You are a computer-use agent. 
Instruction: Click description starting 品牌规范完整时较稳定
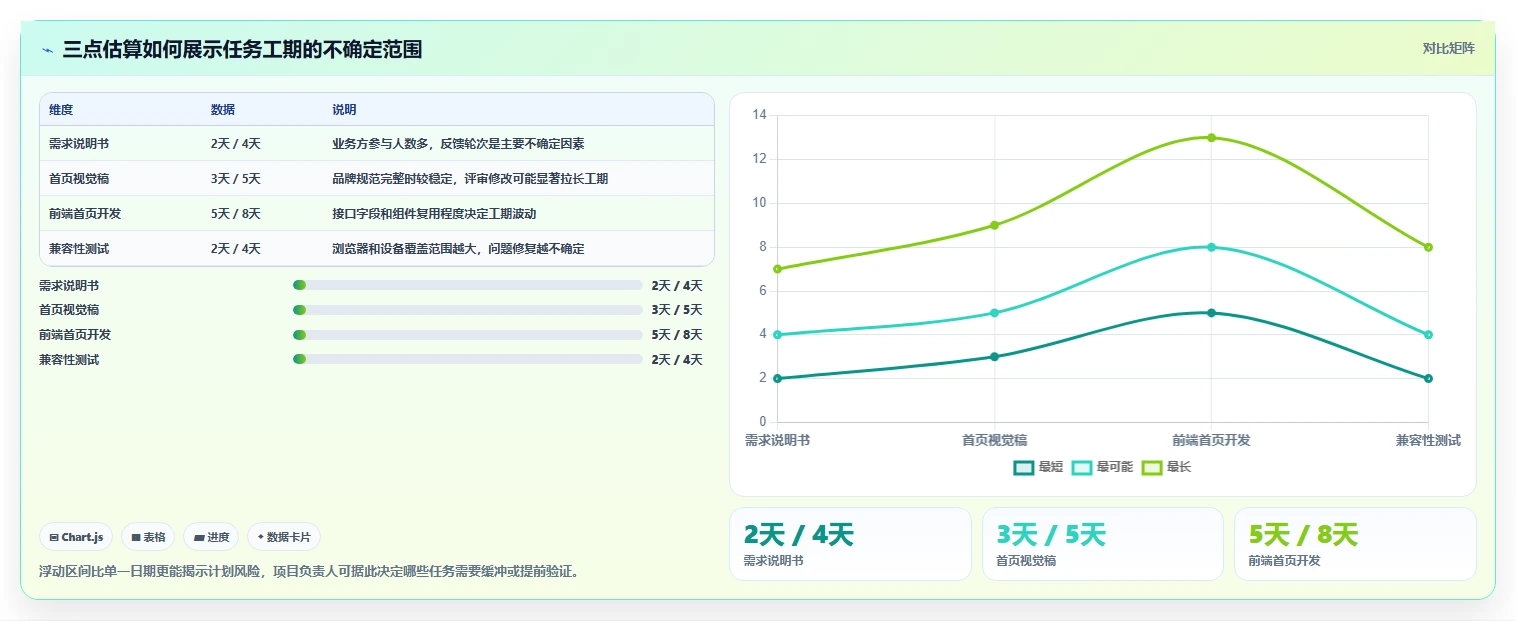[470, 179]
